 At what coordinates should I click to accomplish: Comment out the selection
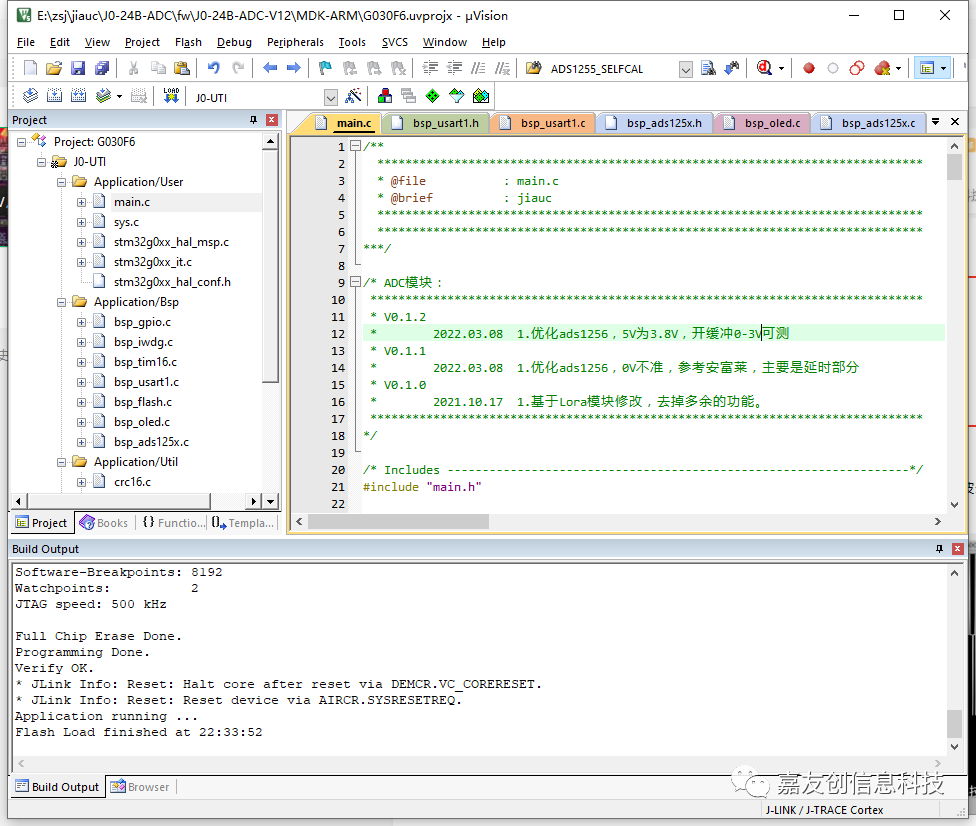coord(479,68)
